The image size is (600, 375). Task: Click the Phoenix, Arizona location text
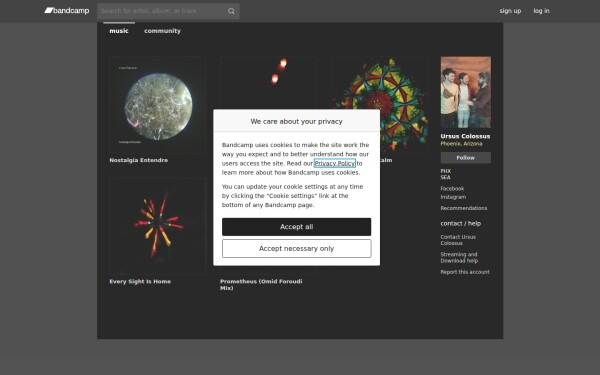click(x=461, y=143)
